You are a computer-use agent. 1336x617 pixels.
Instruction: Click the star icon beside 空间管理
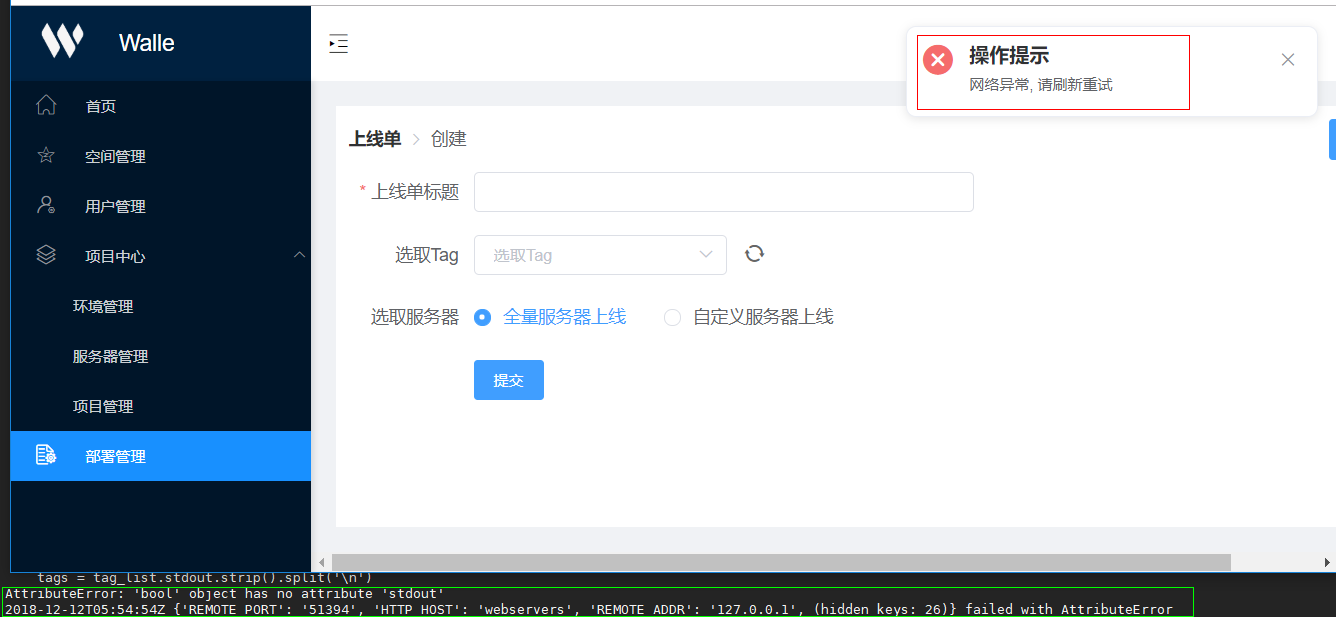point(46,155)
